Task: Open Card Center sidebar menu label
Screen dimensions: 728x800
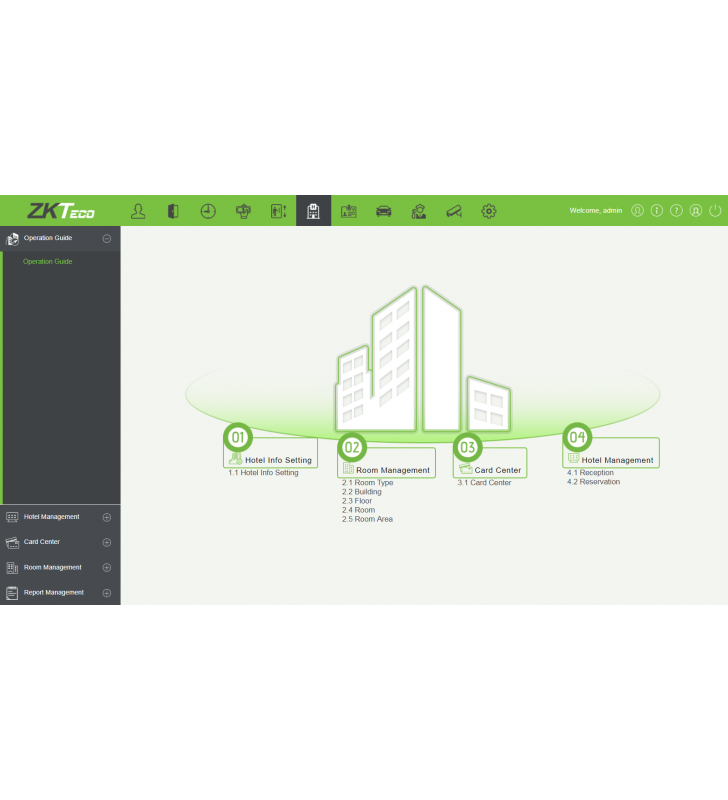Action: tap(42, 542)
